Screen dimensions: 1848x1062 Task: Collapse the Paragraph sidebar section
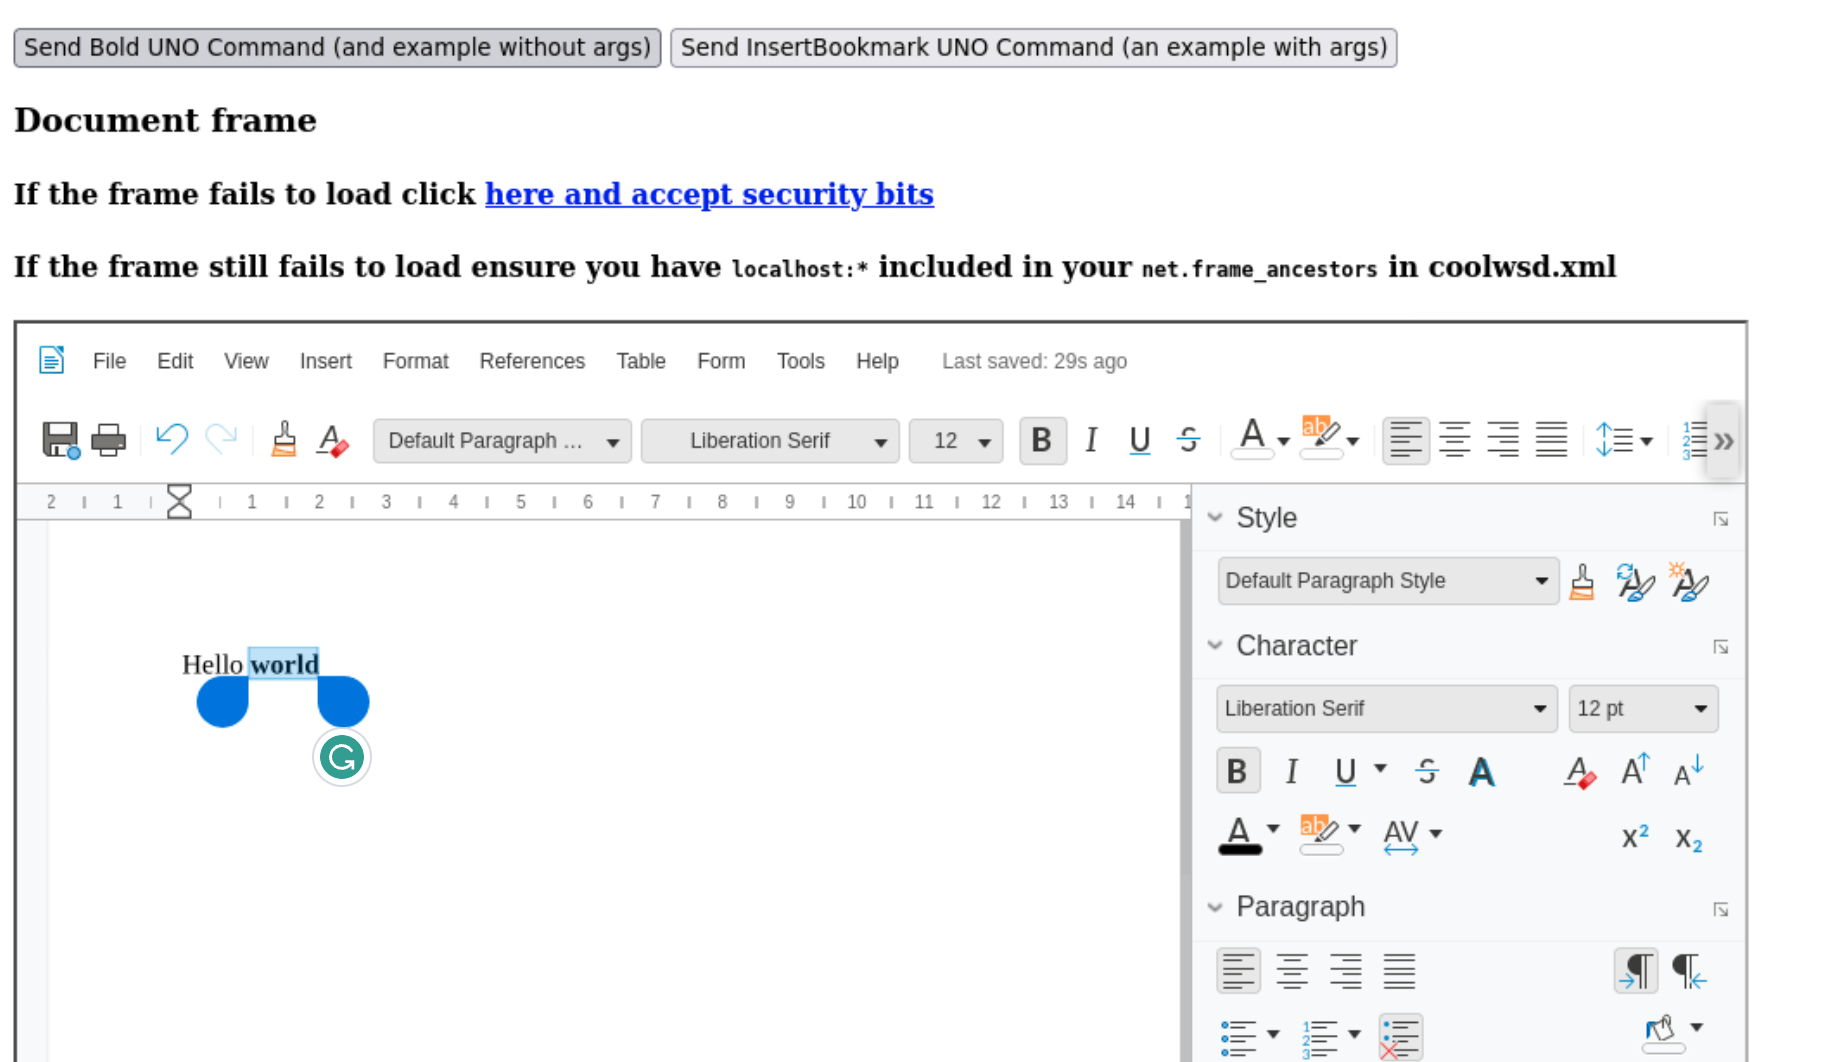point(1215,907)
